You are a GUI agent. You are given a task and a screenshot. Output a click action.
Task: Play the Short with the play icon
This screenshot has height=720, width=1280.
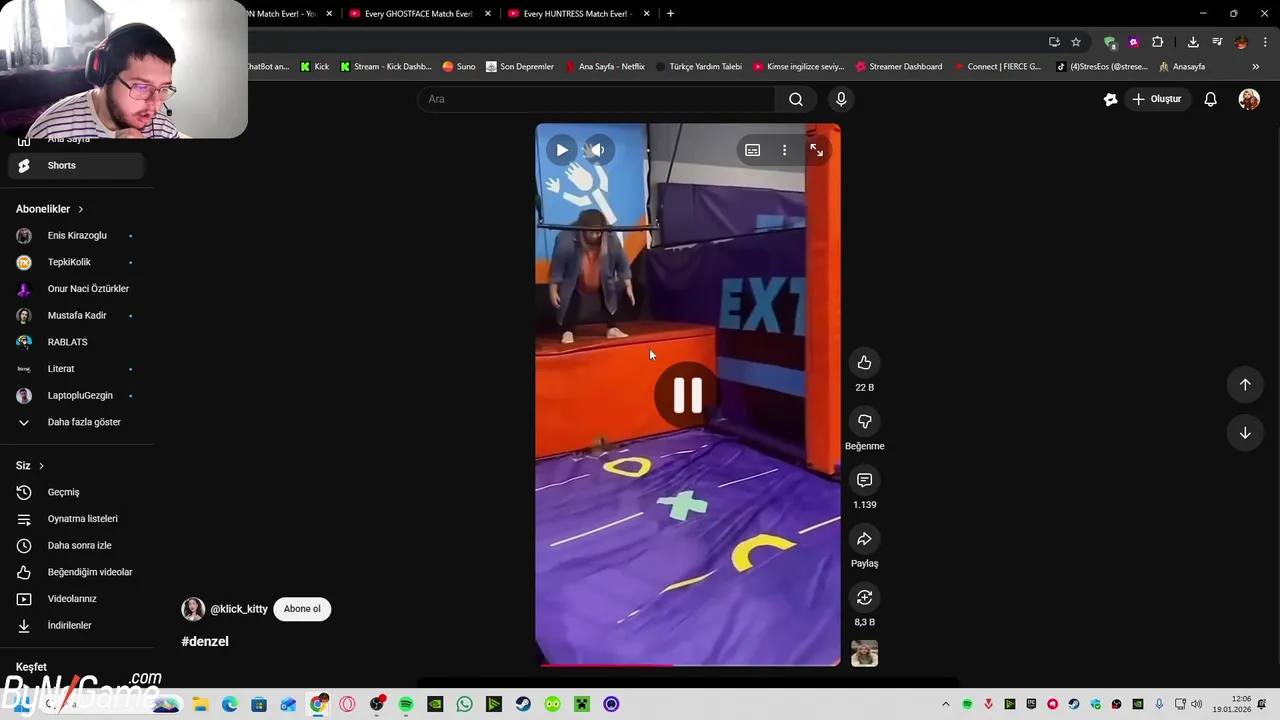(562, 150)
